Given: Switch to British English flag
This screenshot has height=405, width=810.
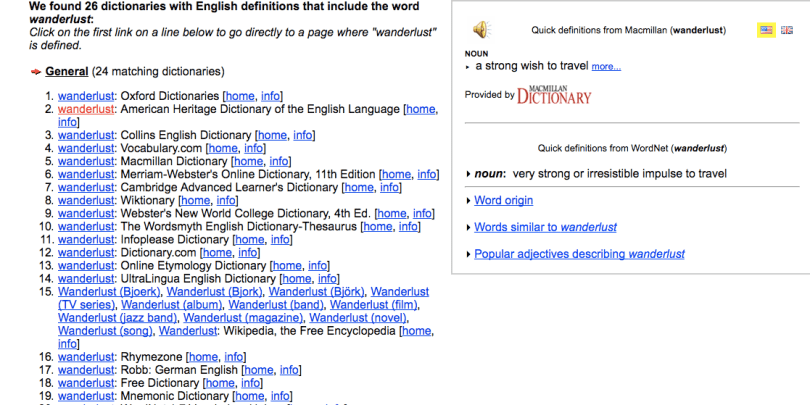Looking at the screenshot, I should [x=786, y=30].
